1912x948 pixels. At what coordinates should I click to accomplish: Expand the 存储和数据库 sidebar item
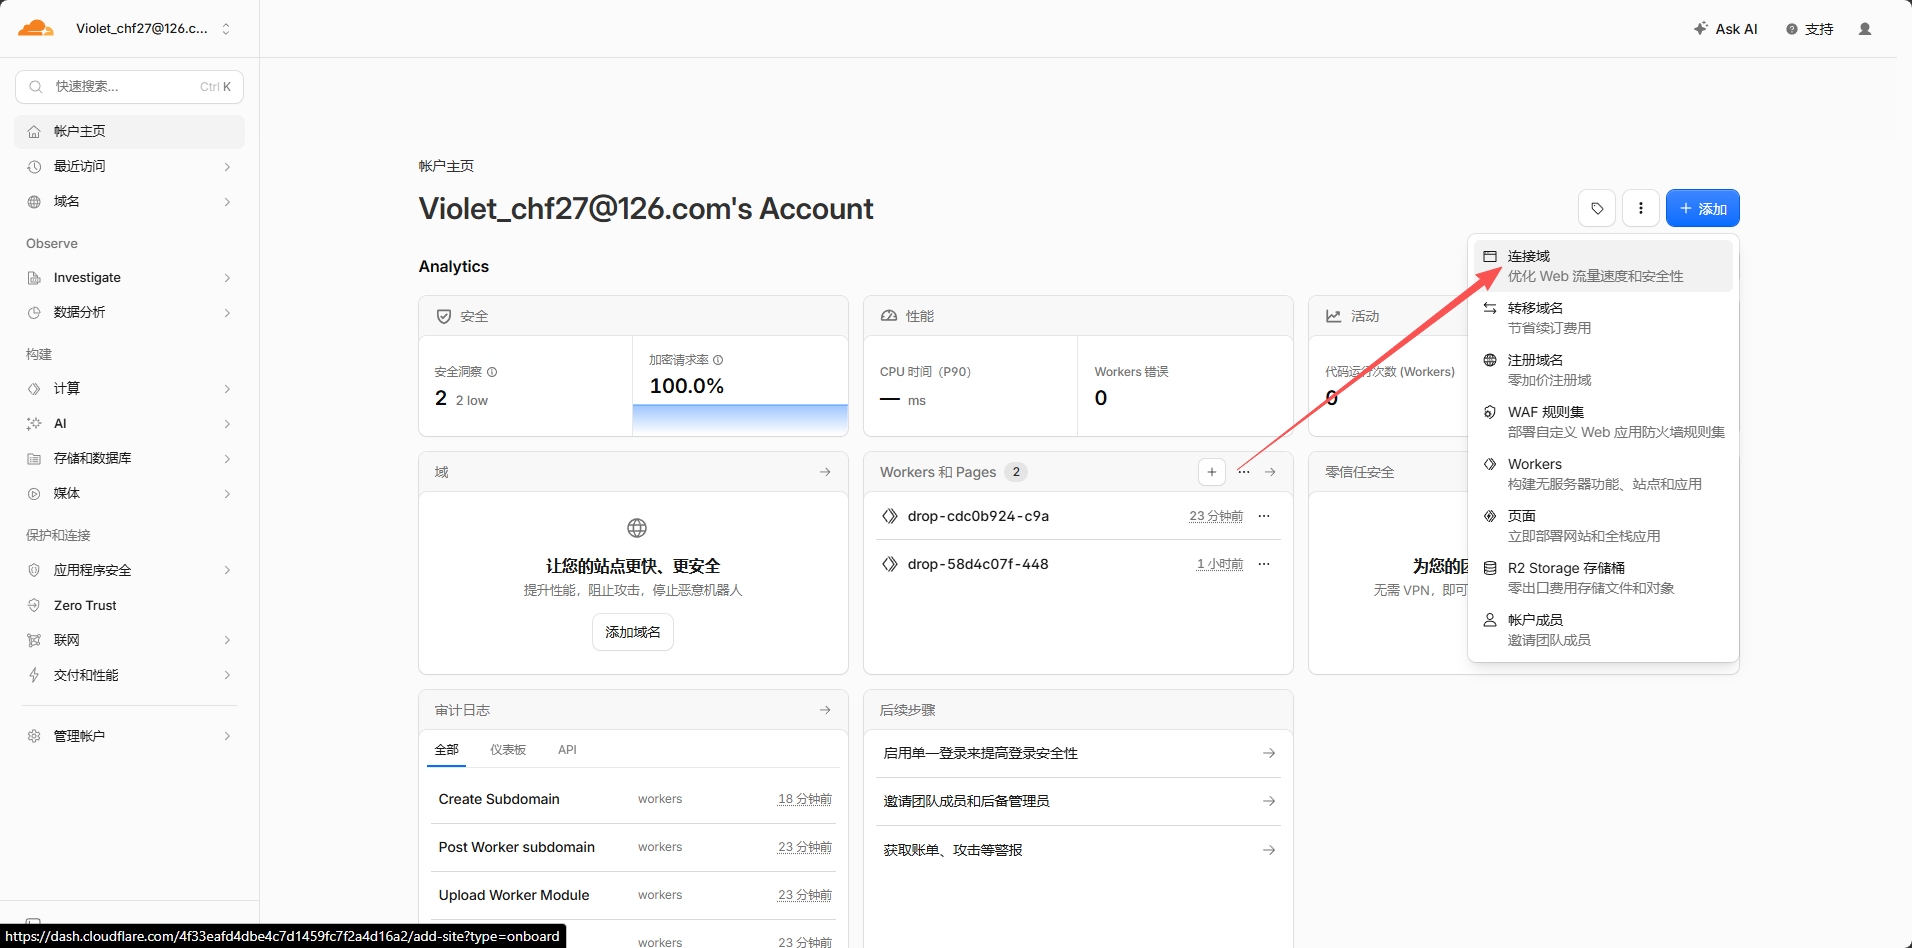coord(129,458)
